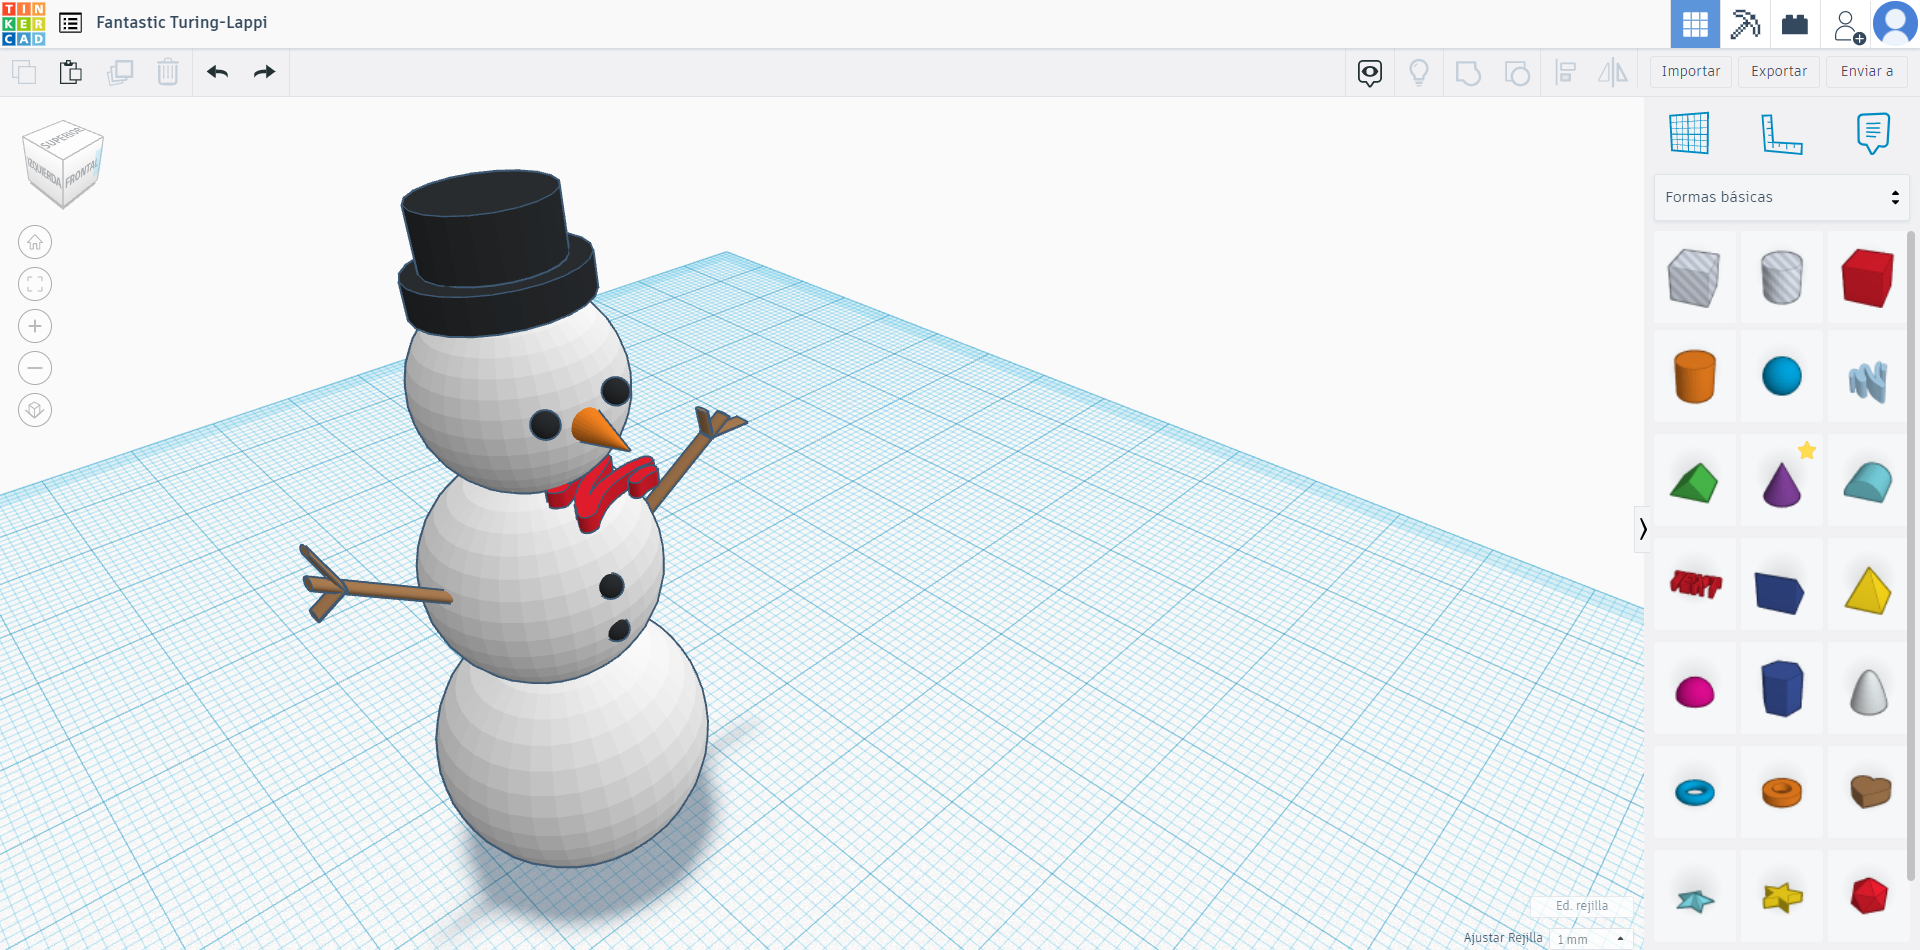
Task: Pick the red Text shape
Action: point(1694,584)
